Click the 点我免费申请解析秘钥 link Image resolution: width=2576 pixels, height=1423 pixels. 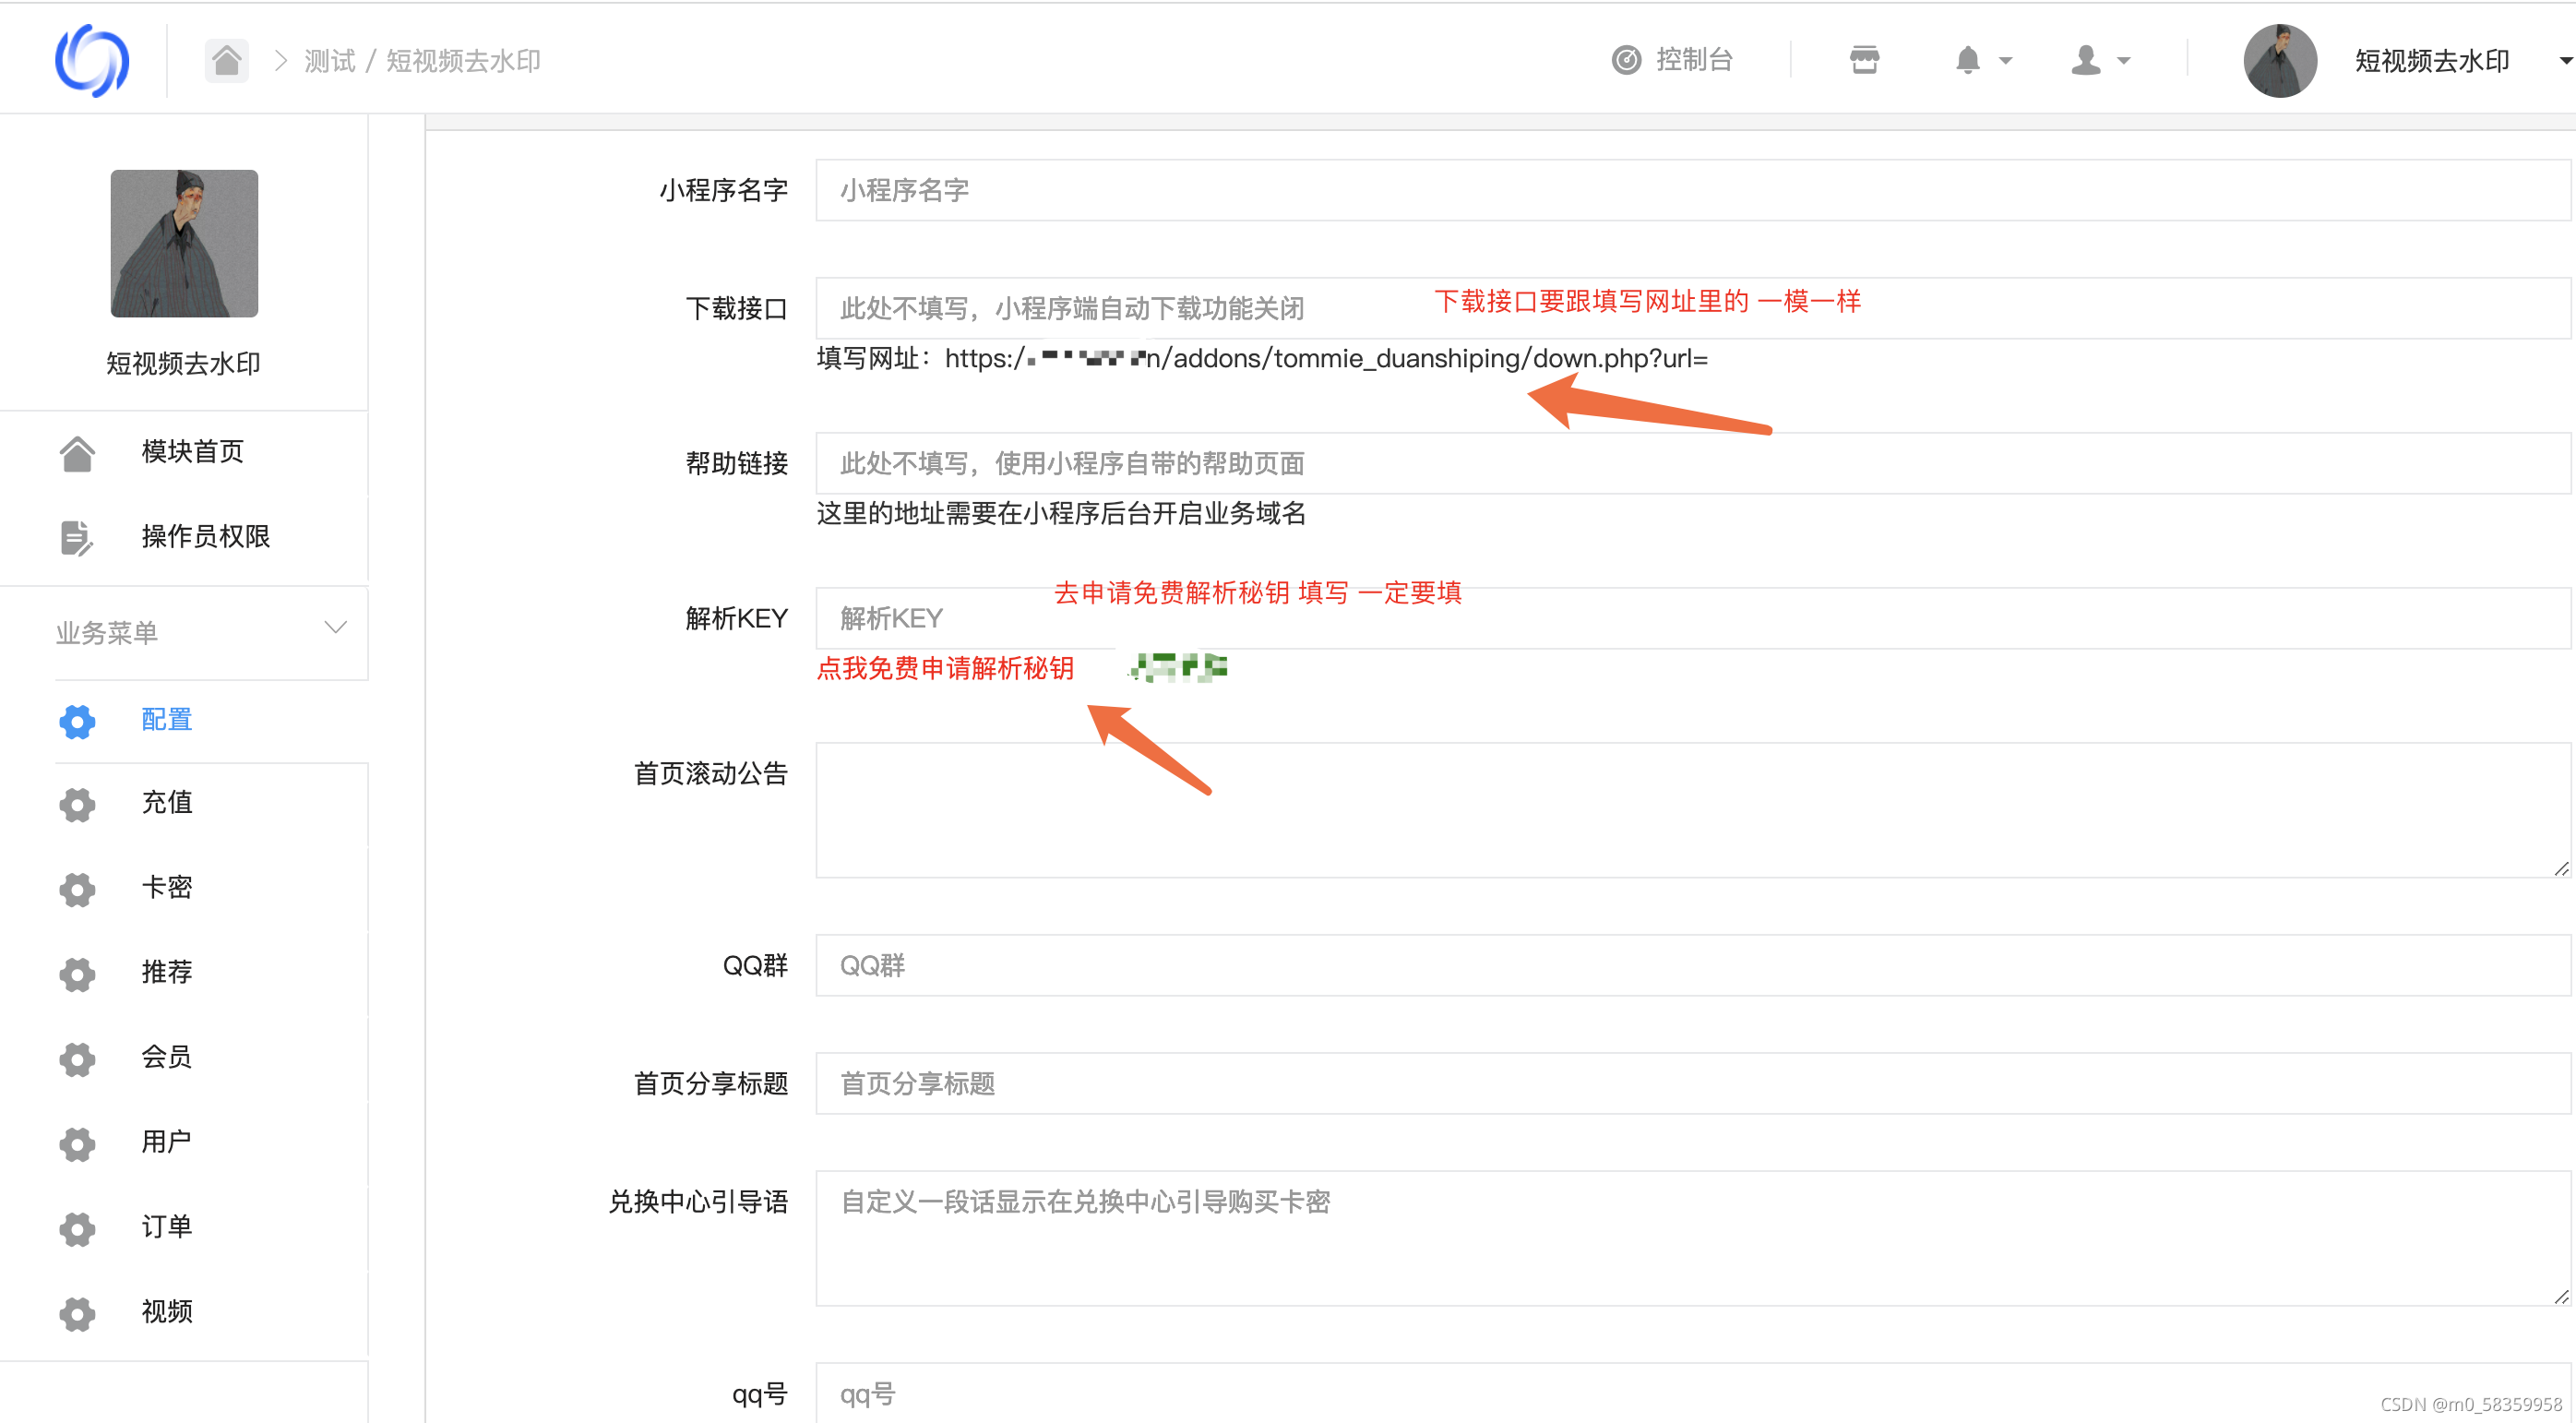[945, 668]
